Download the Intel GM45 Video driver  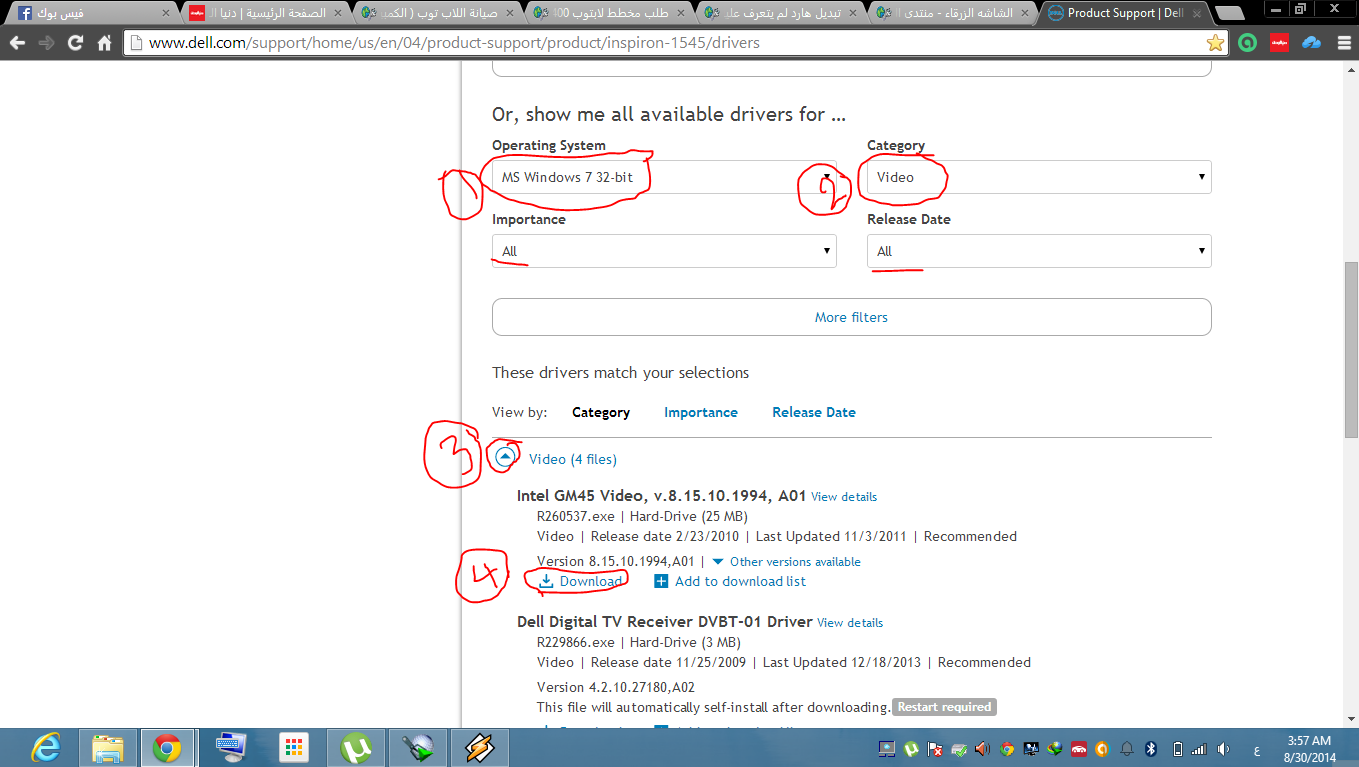(591, 581)
